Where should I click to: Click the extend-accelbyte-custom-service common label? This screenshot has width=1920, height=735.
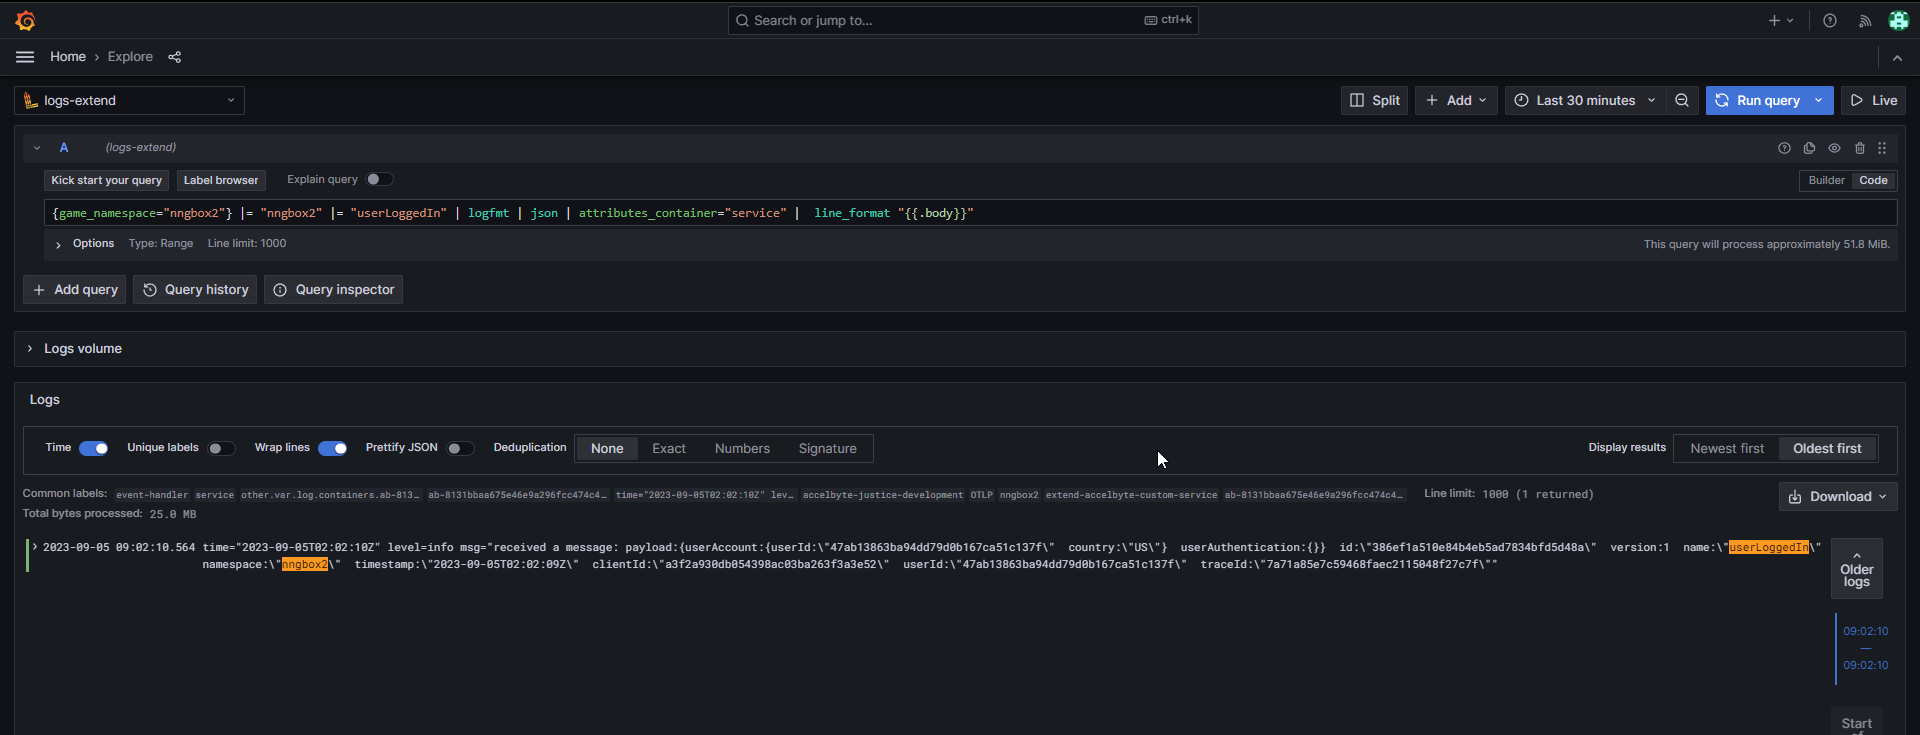[1132, 495]
